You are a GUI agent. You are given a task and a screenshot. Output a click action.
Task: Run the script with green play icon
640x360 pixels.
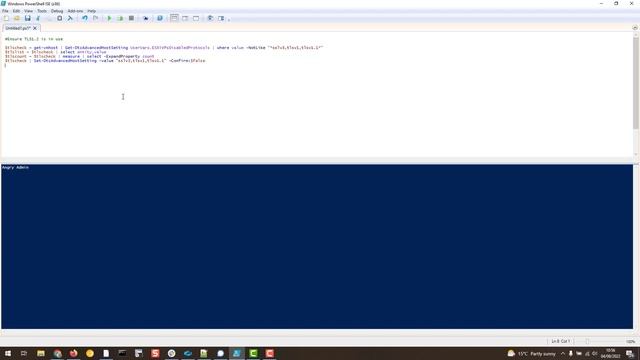click(x=109, y=18)
